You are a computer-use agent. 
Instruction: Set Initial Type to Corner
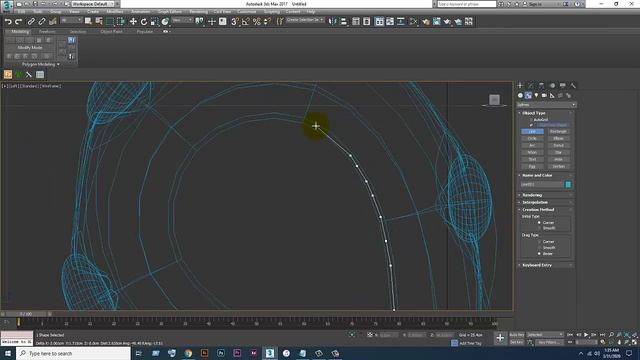pos(539,222)
